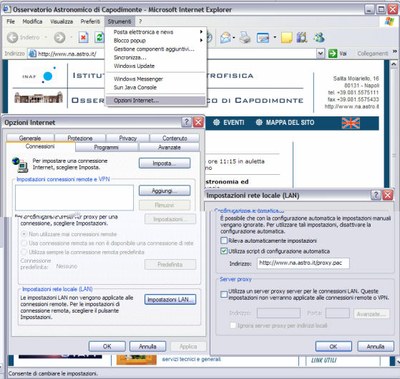The height and width of the screenshot is (379, 400).
Task: Open the Modifica menu
Action: pyautogui.click(x=32, y=21)
